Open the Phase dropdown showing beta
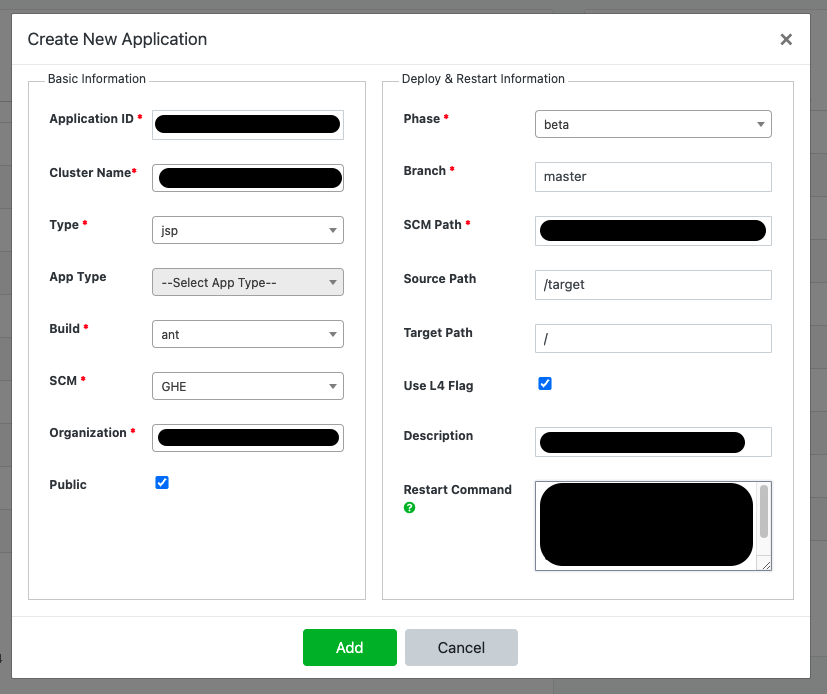827x694 pixels. (653, 124)
